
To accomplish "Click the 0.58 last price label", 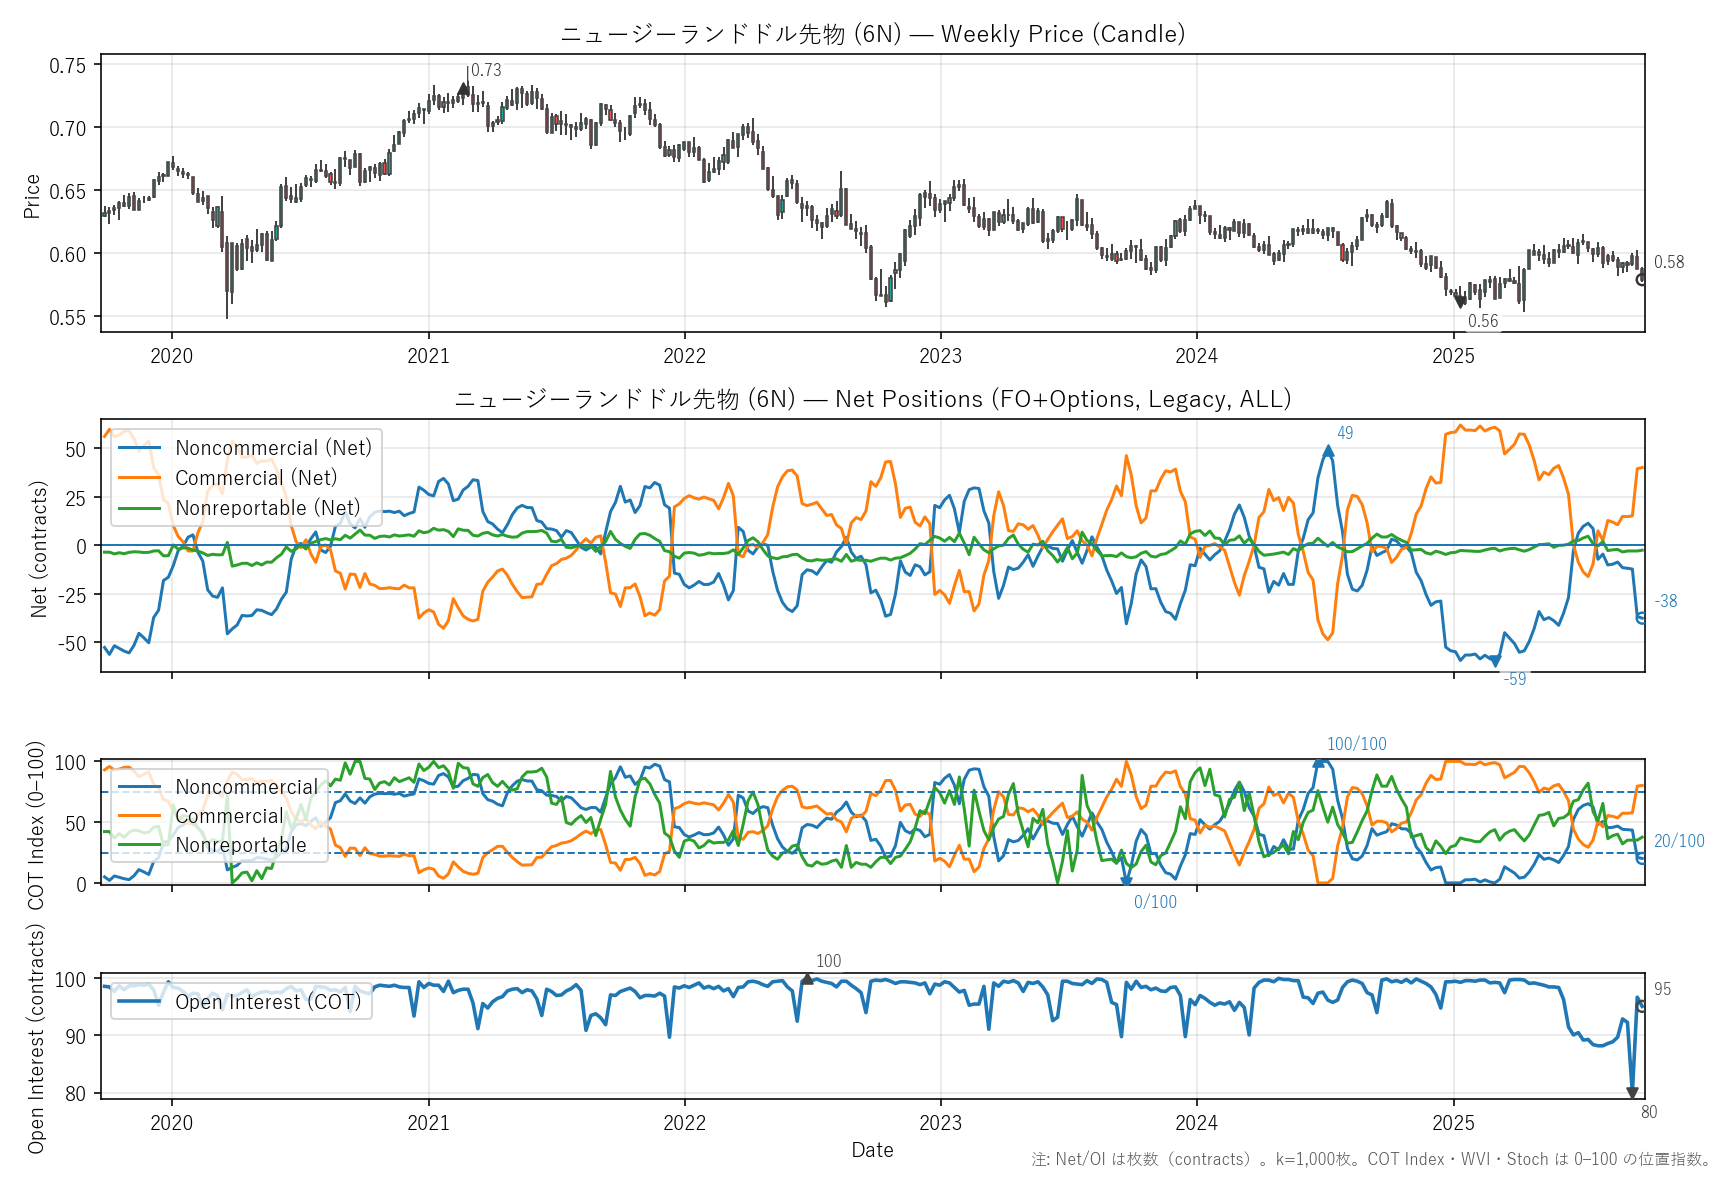I will click(x=1668, y=262).
